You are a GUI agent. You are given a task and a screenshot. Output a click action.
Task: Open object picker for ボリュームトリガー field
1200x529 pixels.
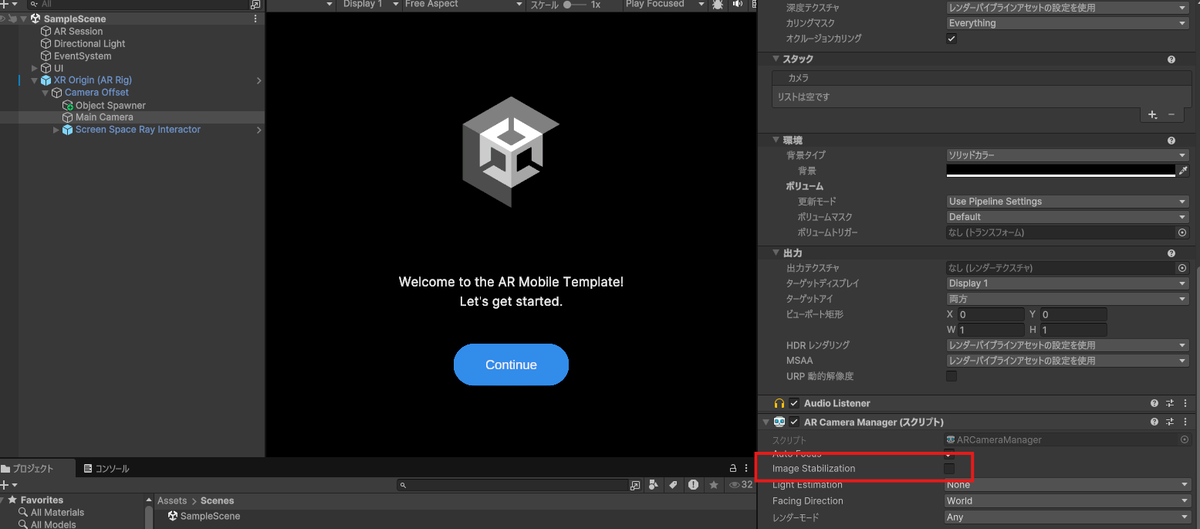[x=1182, y=233]
